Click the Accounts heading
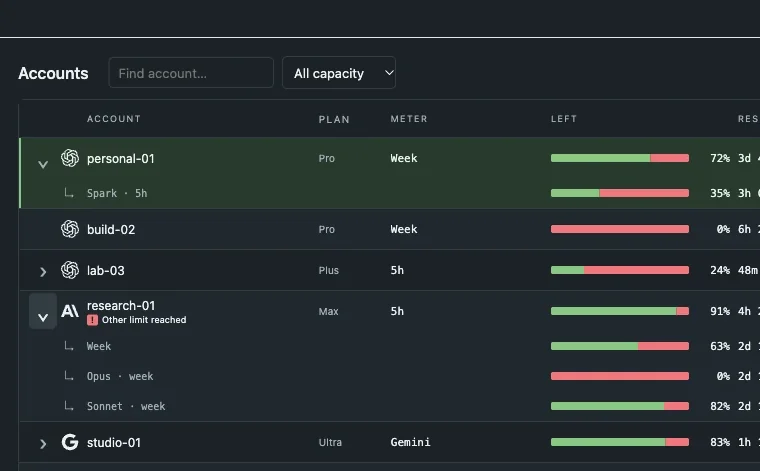Viewport: 760px width, 471px height. 53,73
